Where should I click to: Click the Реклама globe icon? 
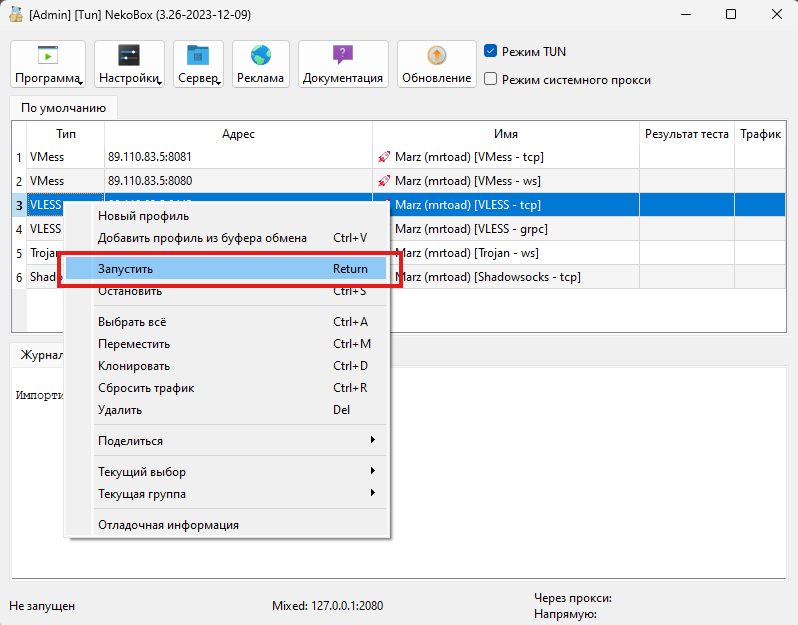click(x=261, y=56)
